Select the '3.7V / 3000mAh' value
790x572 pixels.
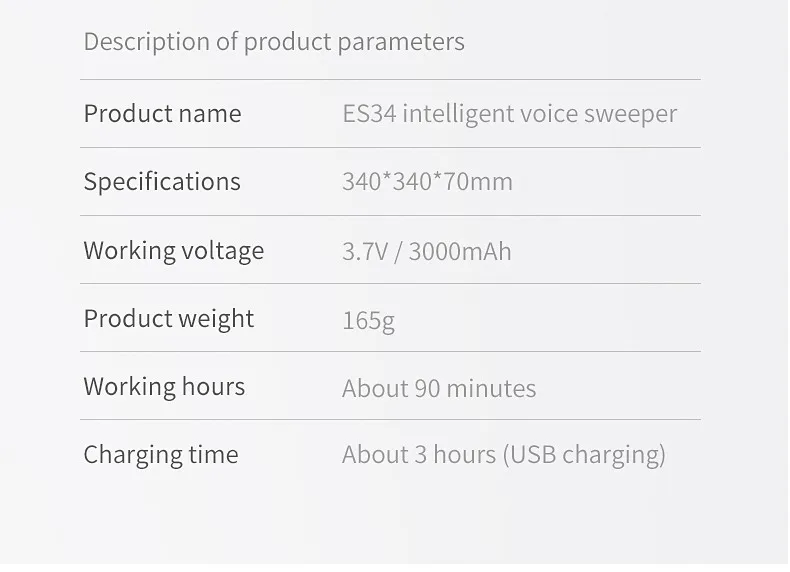[x=426, y=251]
